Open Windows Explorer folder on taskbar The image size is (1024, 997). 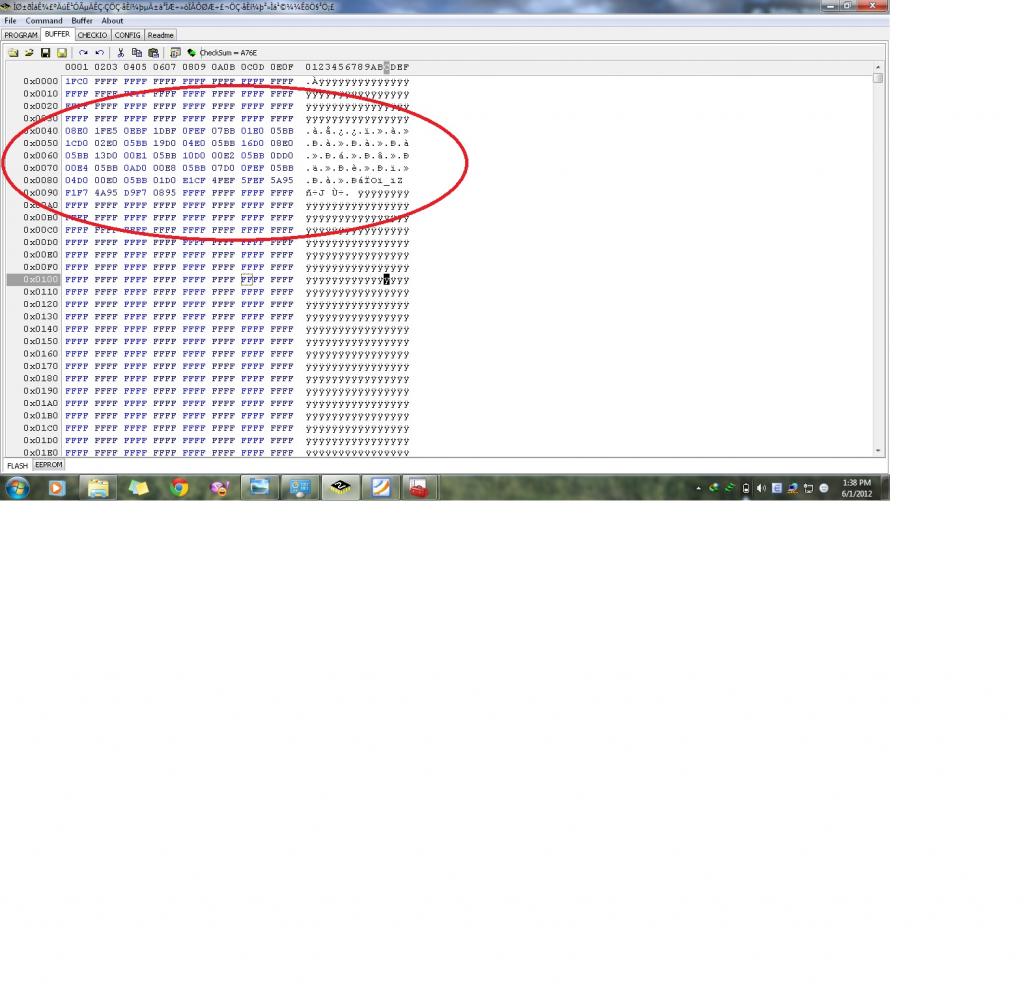(98, 488)
